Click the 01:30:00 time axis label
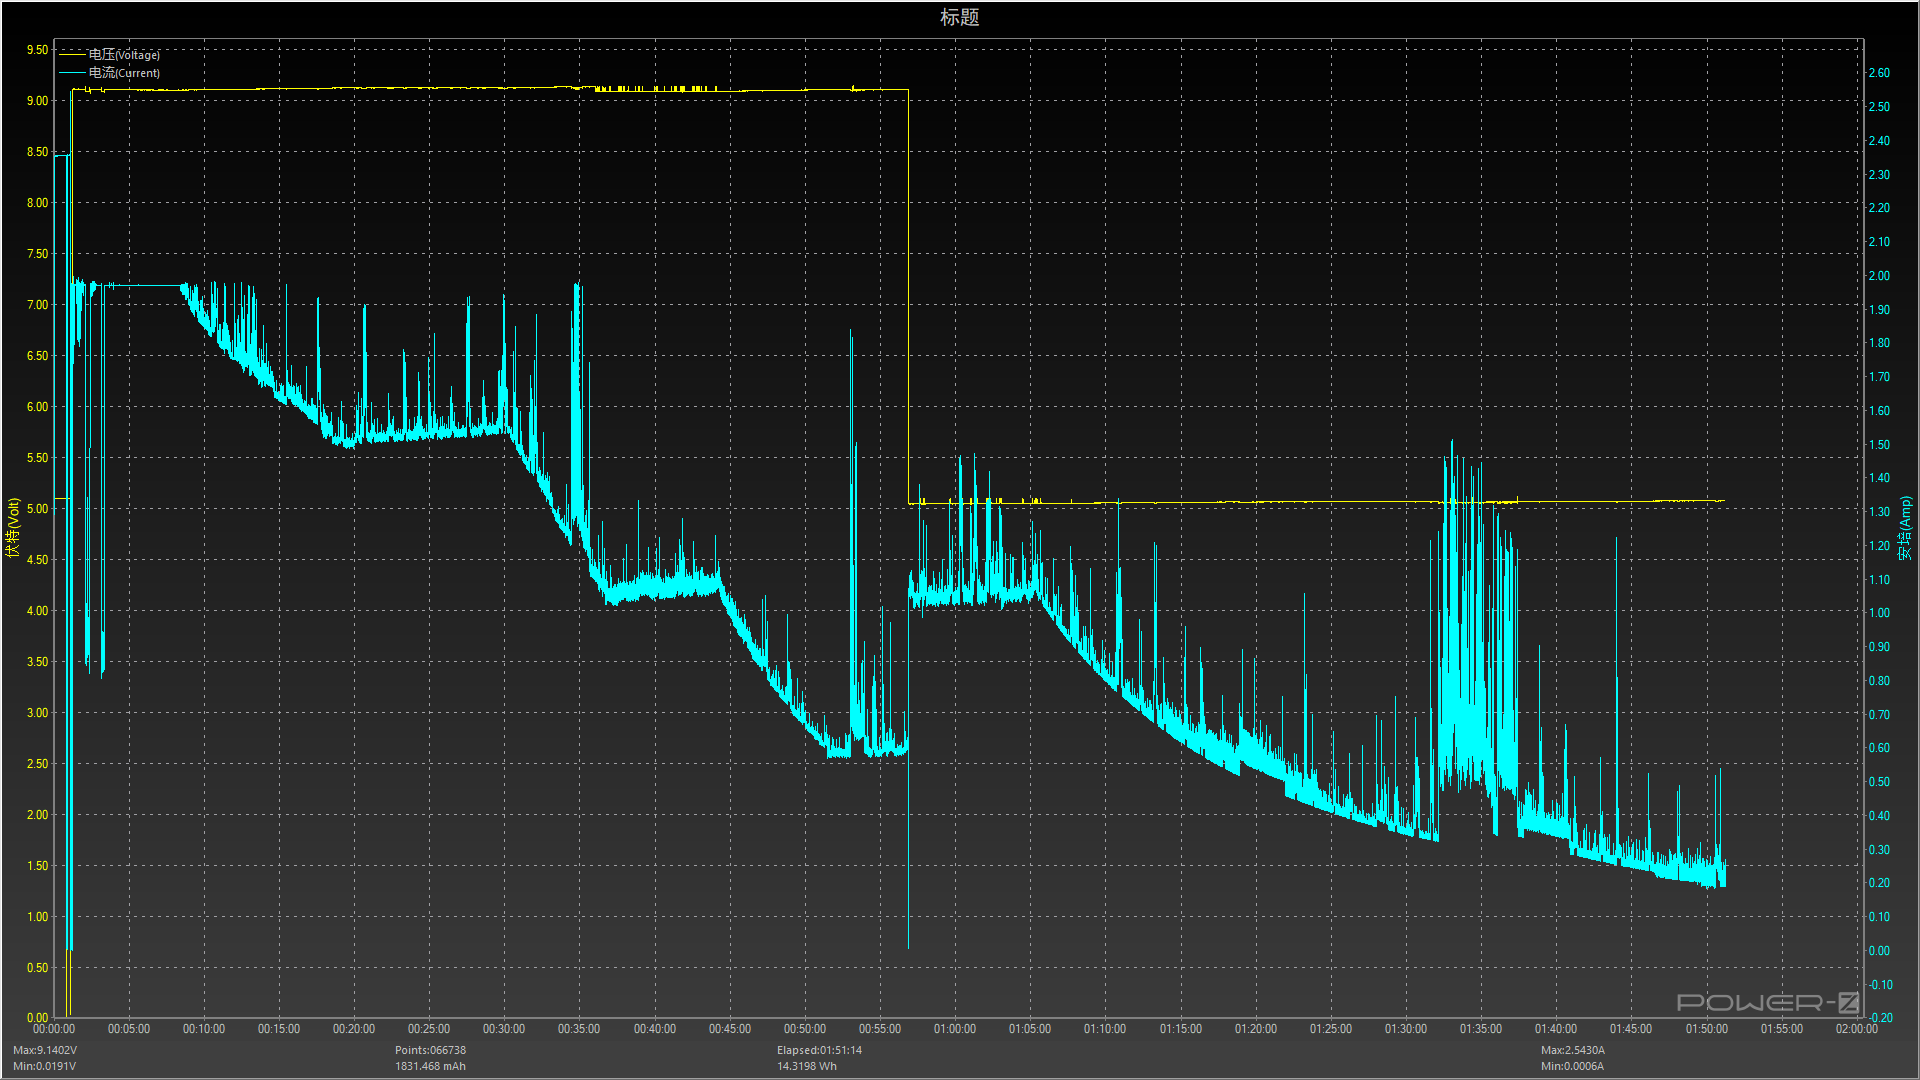Screen dimensions: 1920x1080 1406,1029
